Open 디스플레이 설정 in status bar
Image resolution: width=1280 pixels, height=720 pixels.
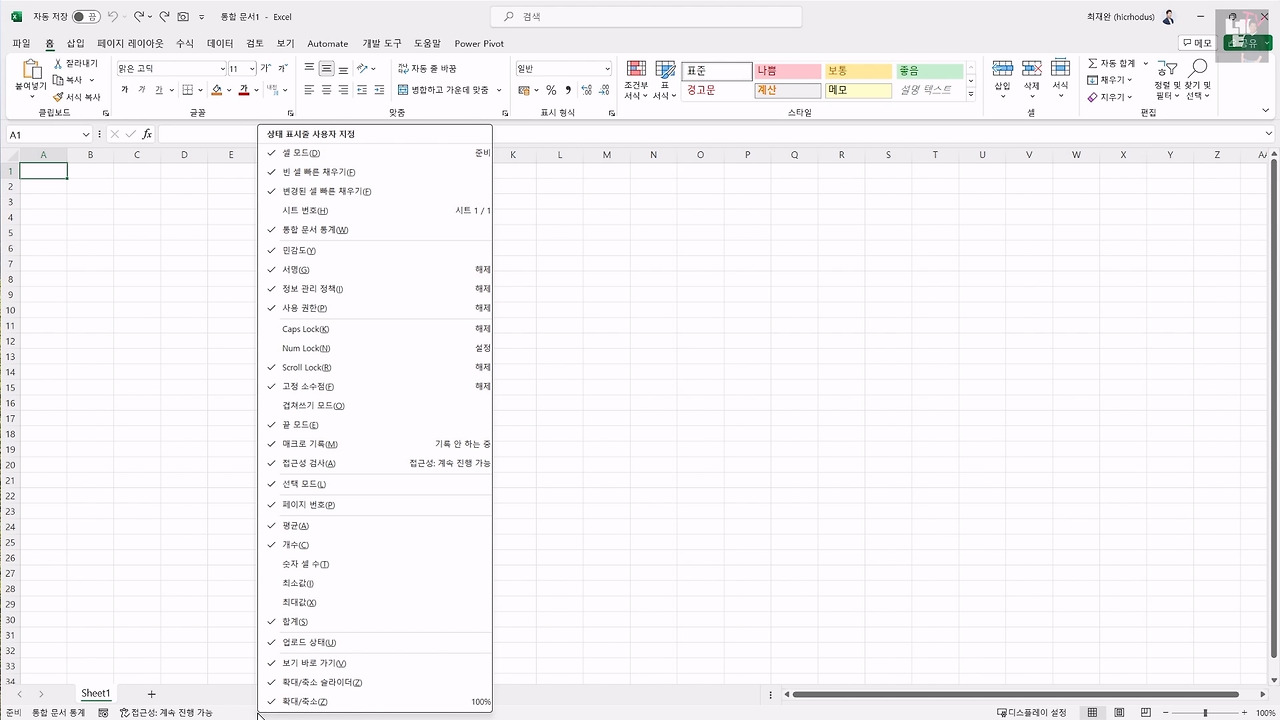point(1032,712)
